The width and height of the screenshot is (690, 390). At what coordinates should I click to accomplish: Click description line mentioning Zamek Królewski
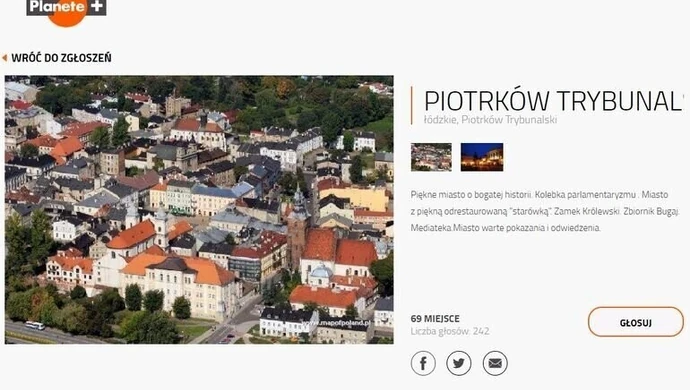click(x=545, y=211)
